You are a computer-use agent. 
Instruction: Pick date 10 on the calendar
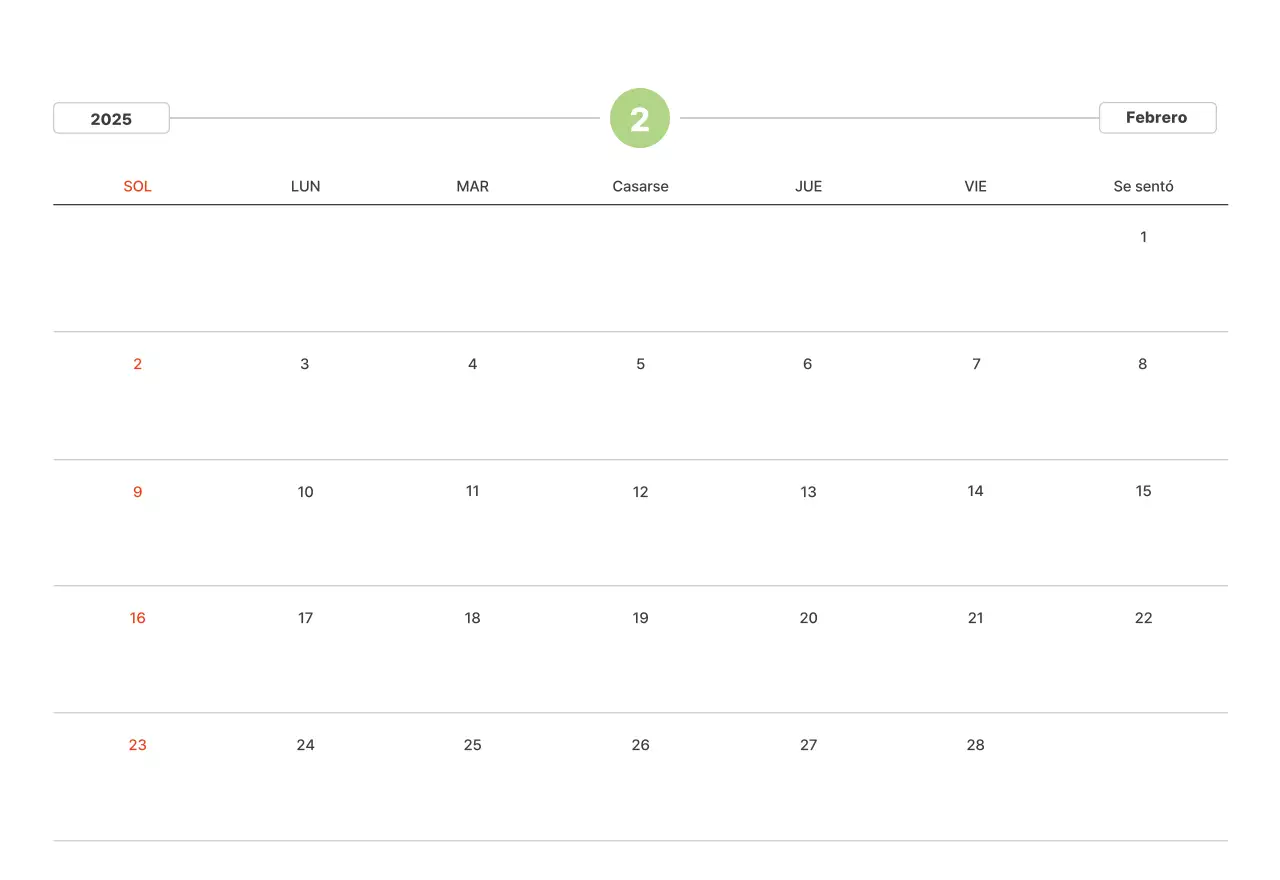305,491
